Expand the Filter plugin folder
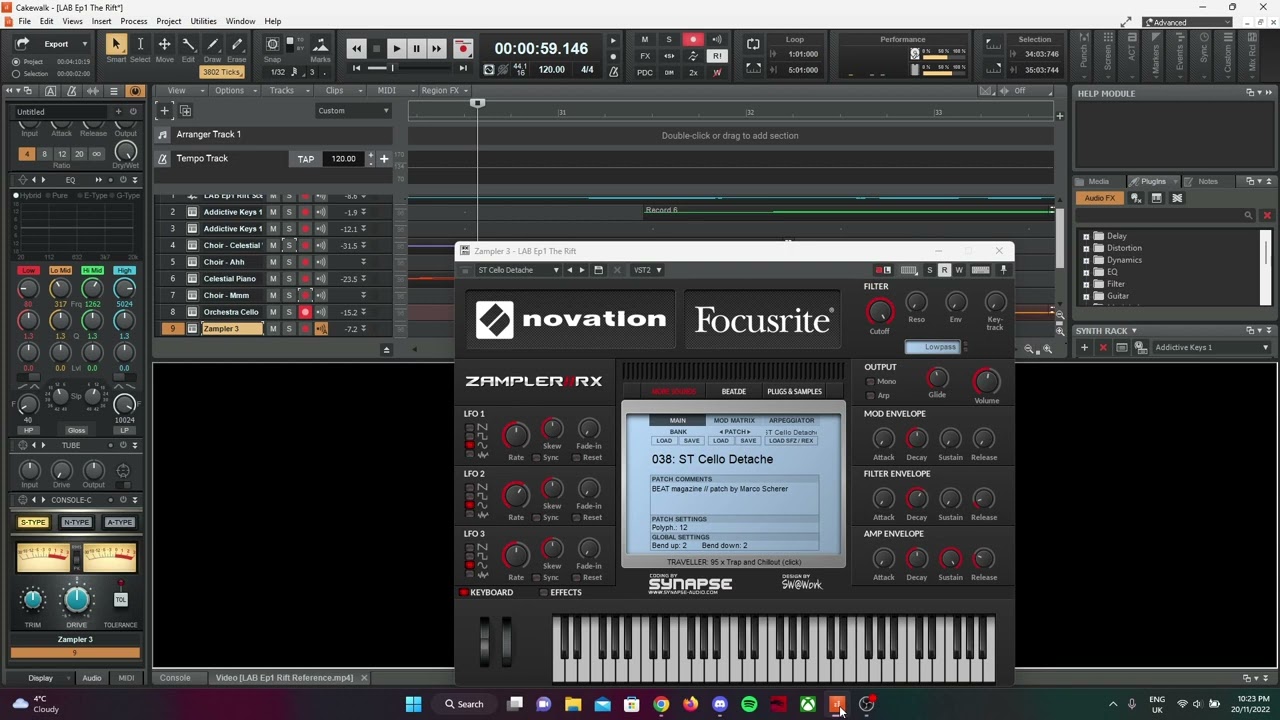The height and width of the screenshot is (720, 1280). click(x=1087, y=285)
